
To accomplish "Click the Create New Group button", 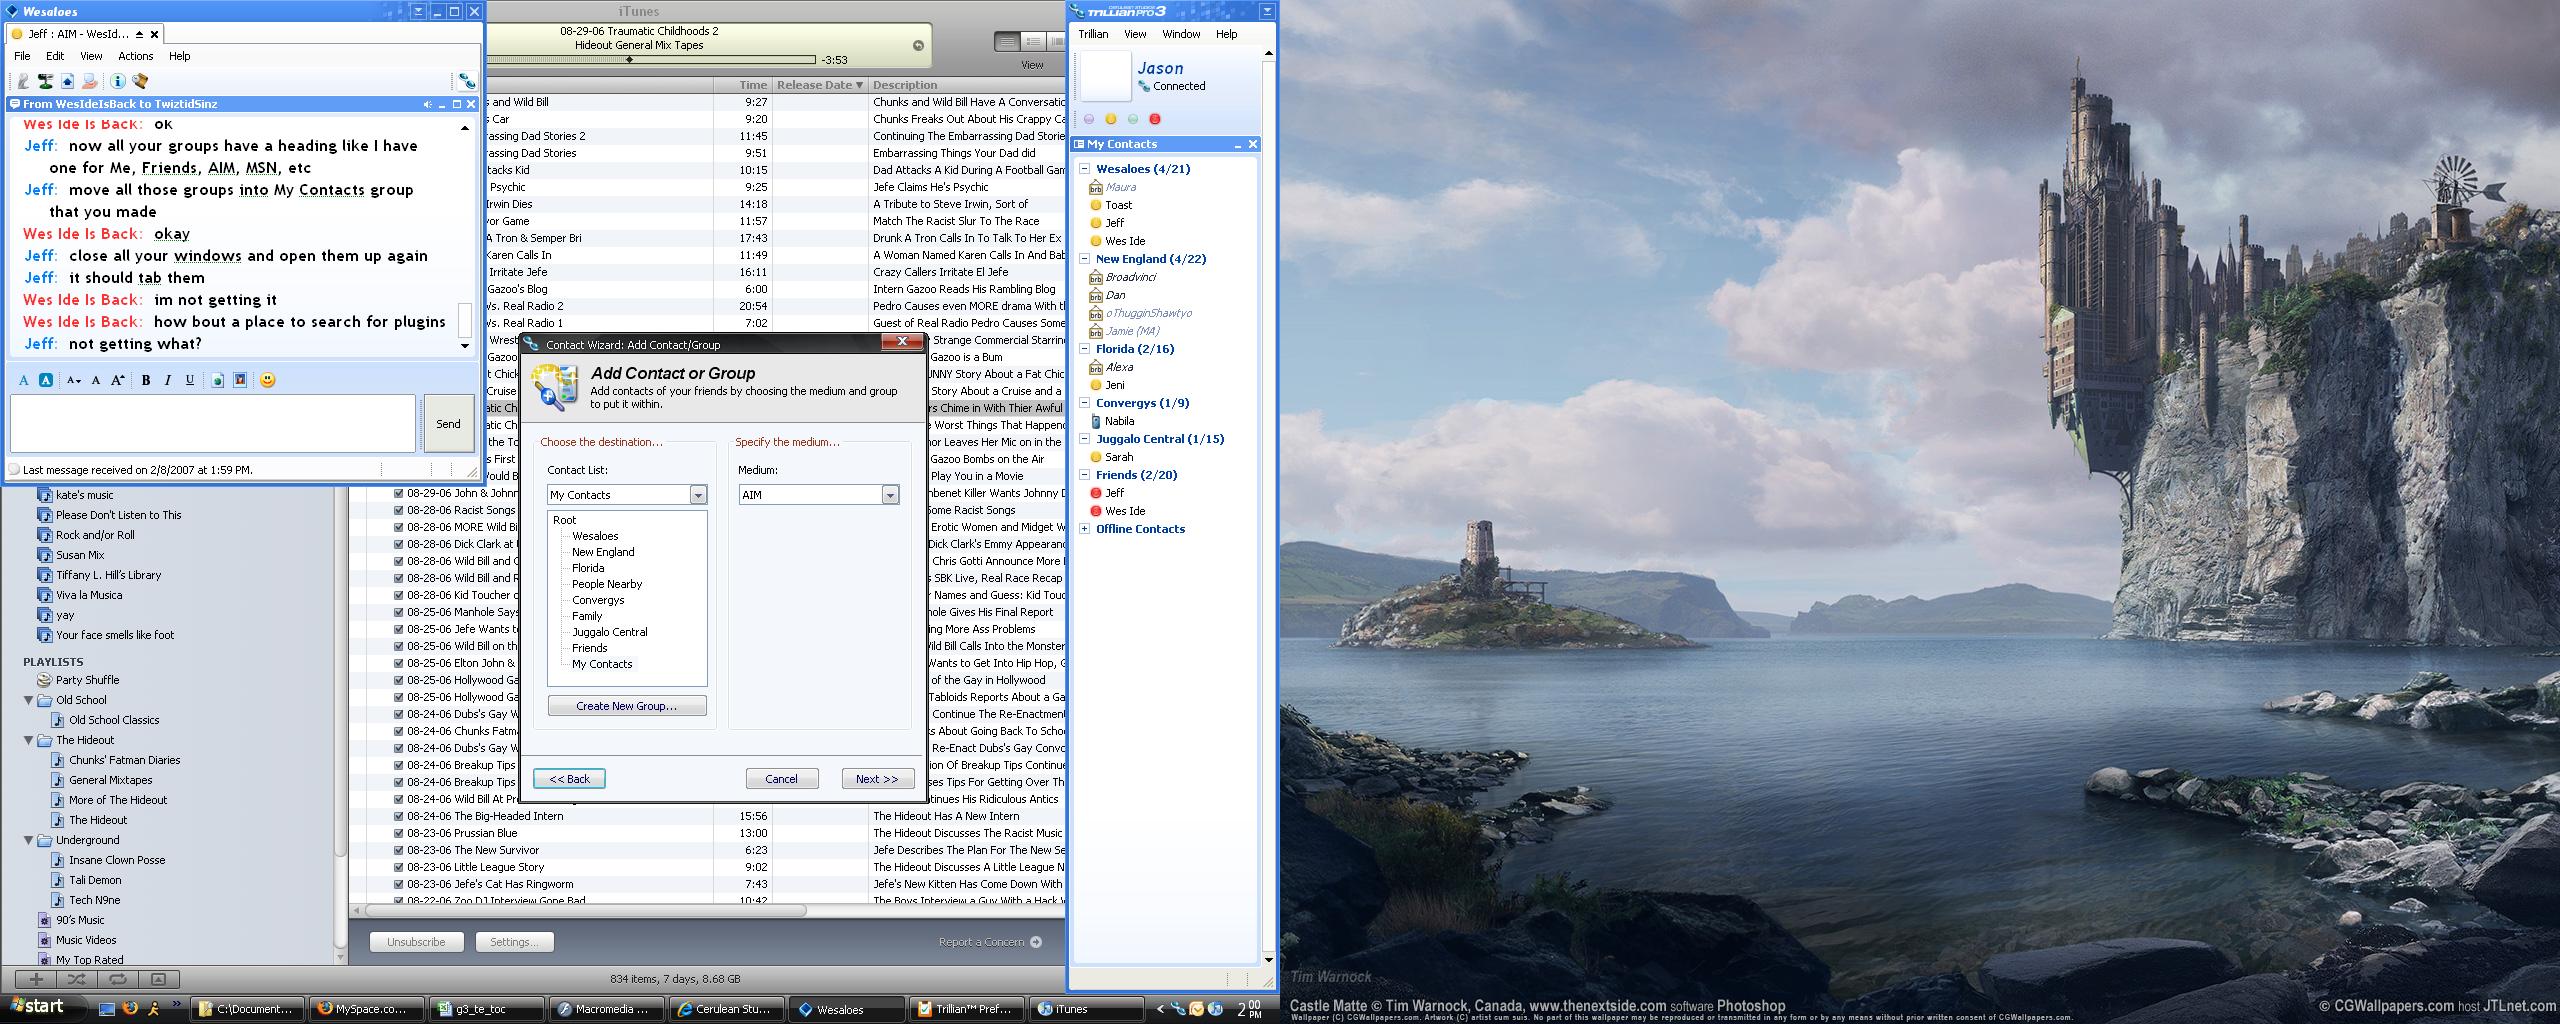I will tap(627, 706).
